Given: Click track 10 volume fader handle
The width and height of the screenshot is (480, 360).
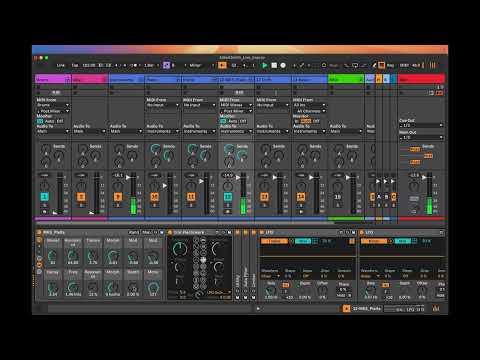Looking at the screenshot, I should (165, 185).
